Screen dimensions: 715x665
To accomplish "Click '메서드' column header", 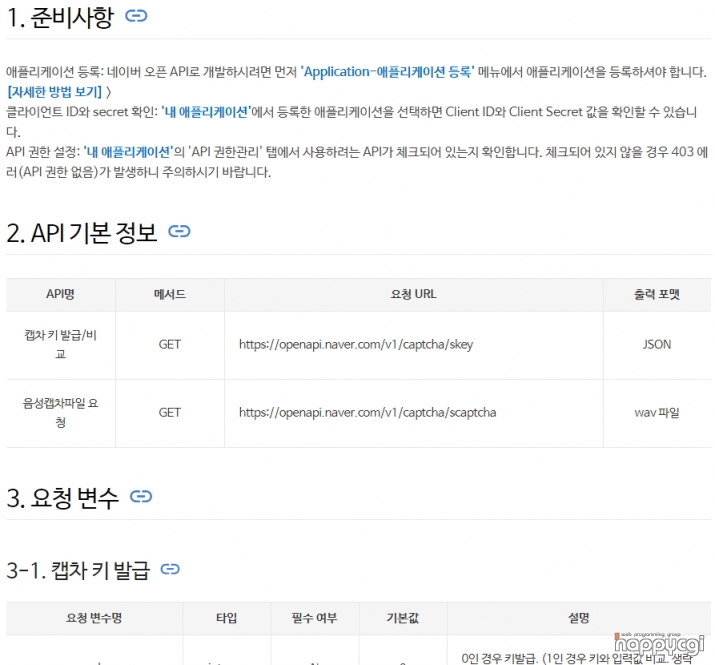I will pos(170,295).
